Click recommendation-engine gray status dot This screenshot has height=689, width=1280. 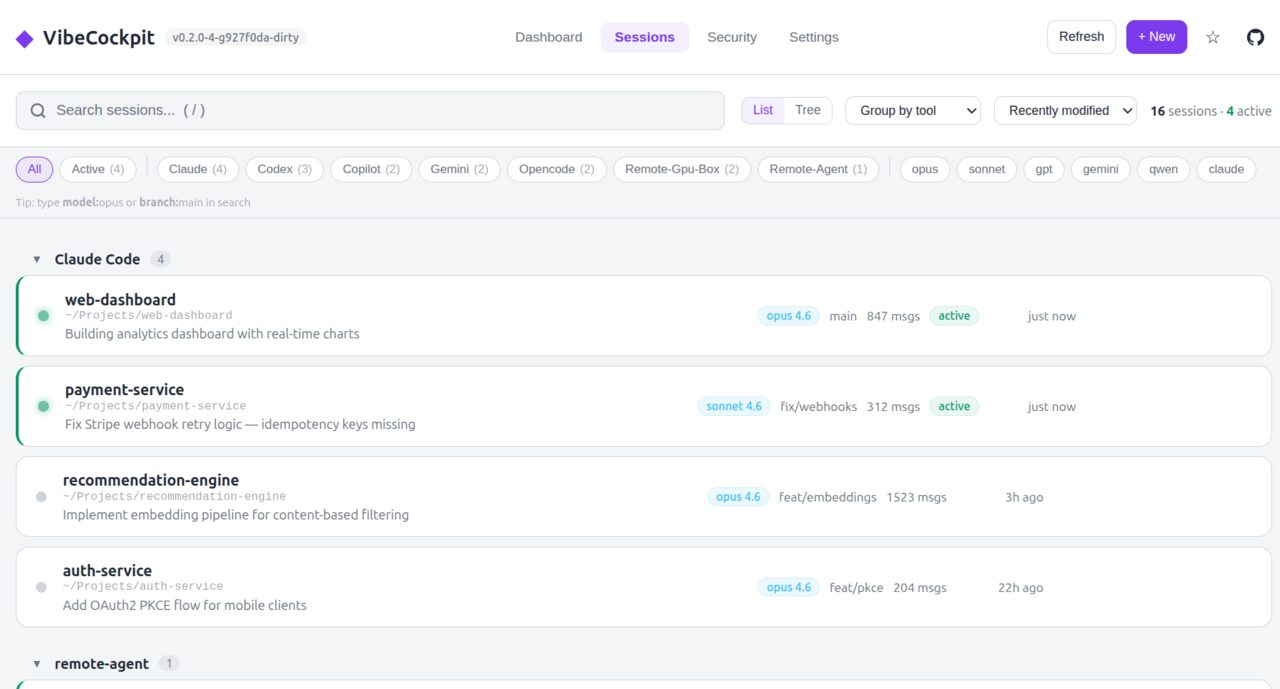click(41, 497)
